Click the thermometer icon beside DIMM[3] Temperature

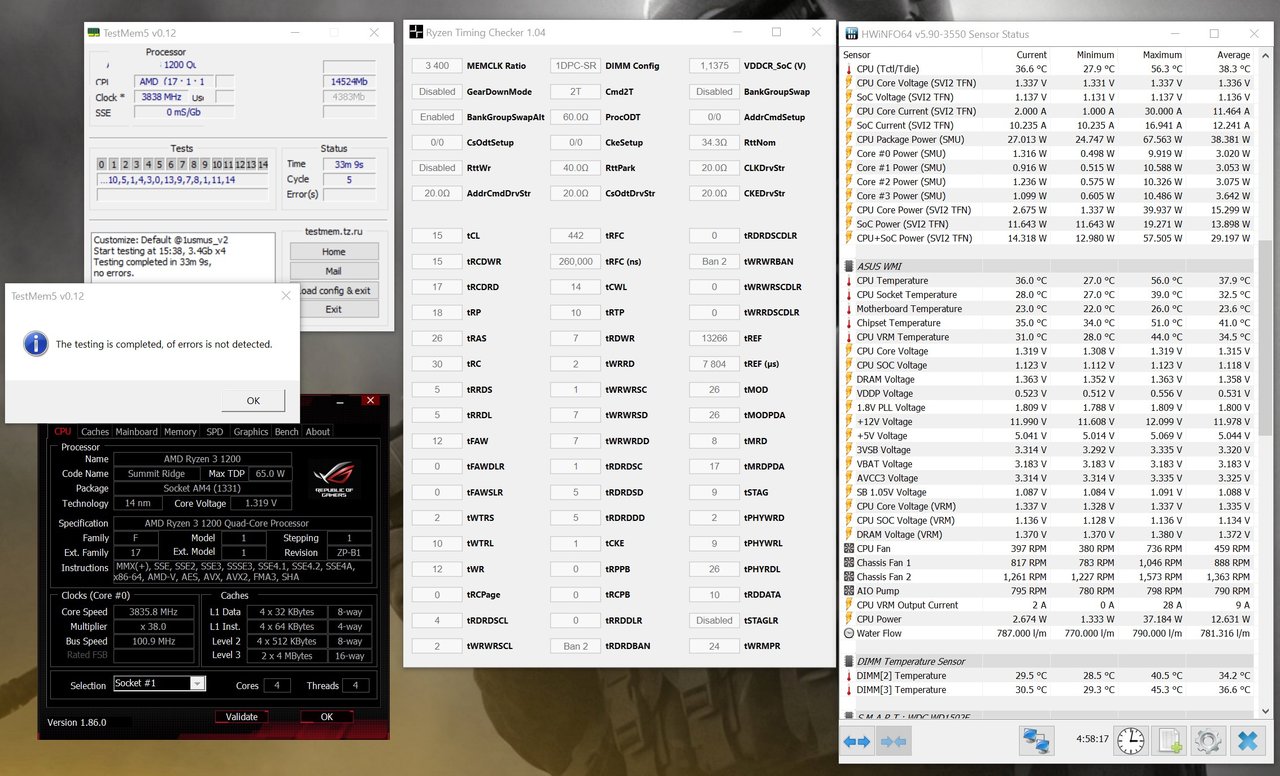point(849,689)
